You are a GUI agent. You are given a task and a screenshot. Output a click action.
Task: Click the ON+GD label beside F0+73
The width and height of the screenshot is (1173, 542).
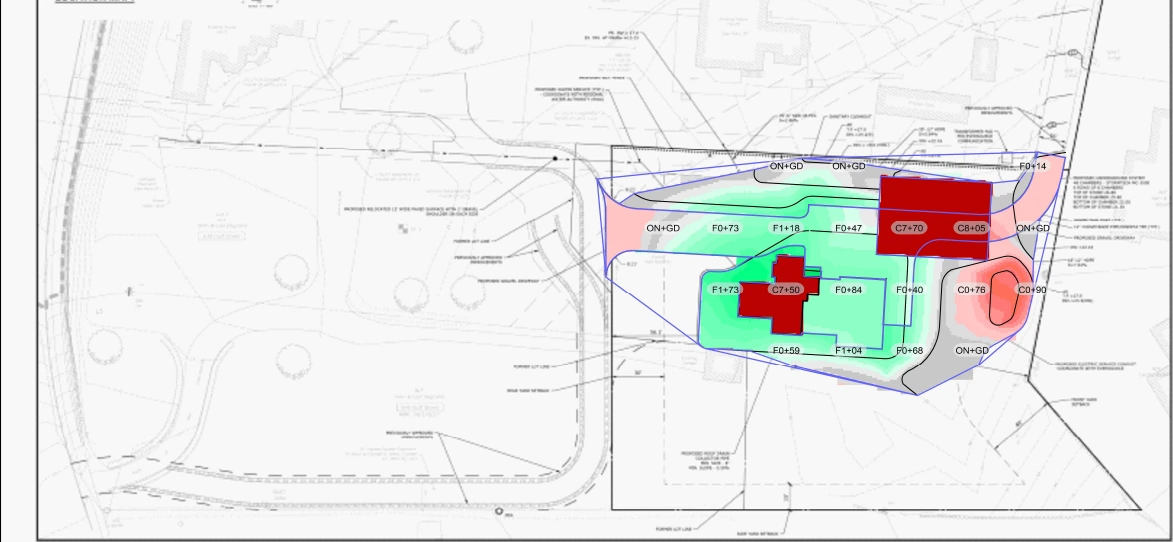point(663,228)
